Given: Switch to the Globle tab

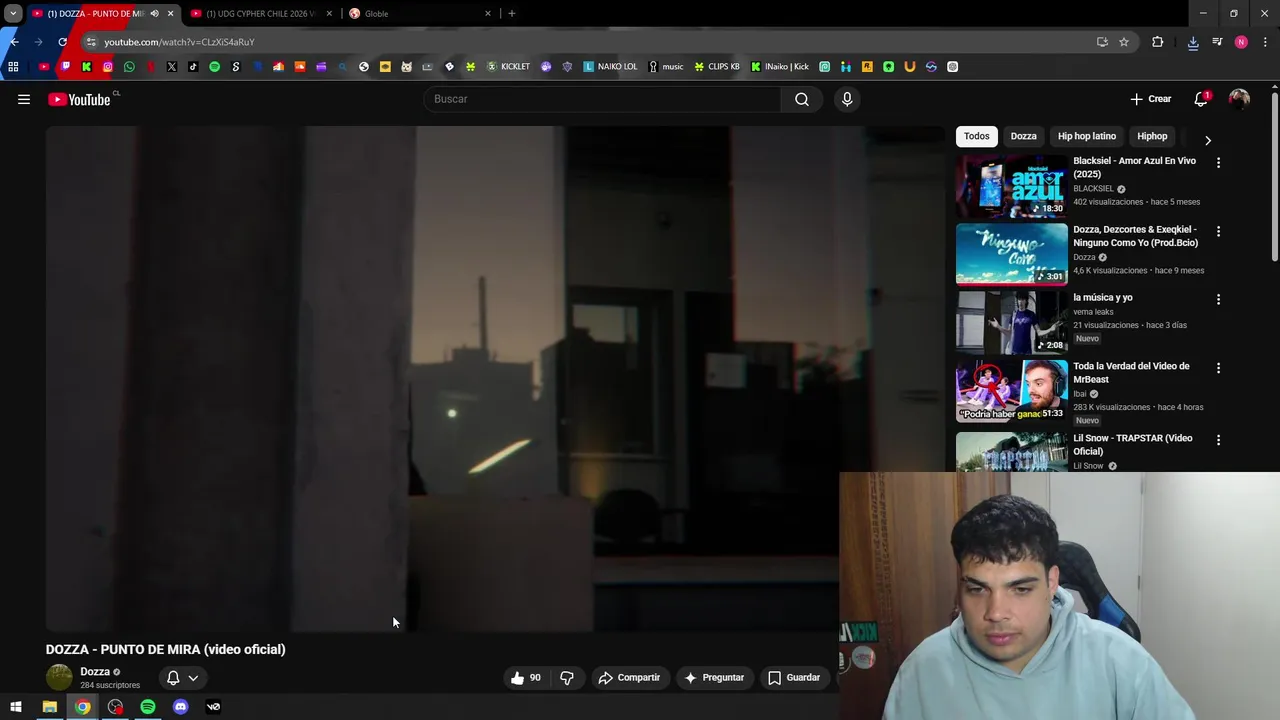Looking at the screenshot, I should [420, 14].
